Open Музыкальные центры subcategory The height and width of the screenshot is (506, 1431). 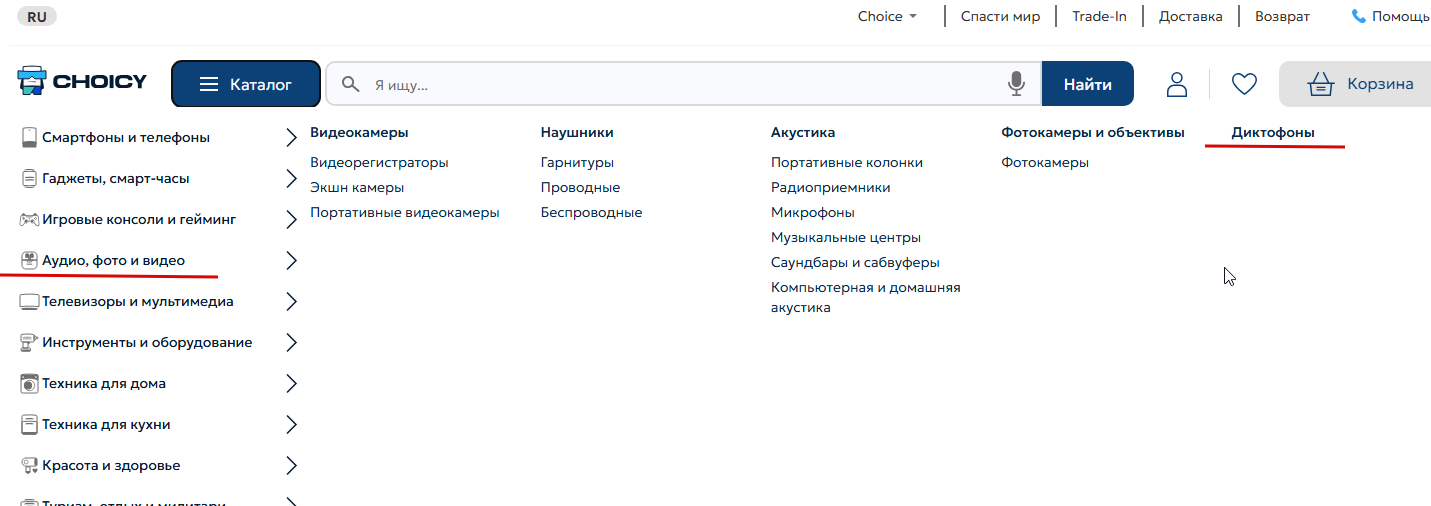[x=846, y=237]
